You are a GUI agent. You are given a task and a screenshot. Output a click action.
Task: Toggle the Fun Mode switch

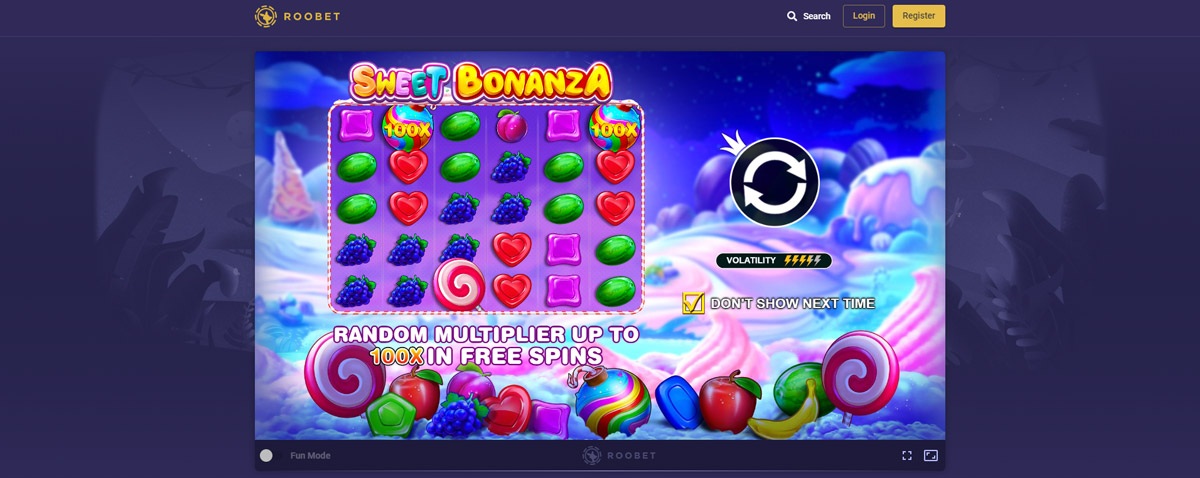(266, 455)
